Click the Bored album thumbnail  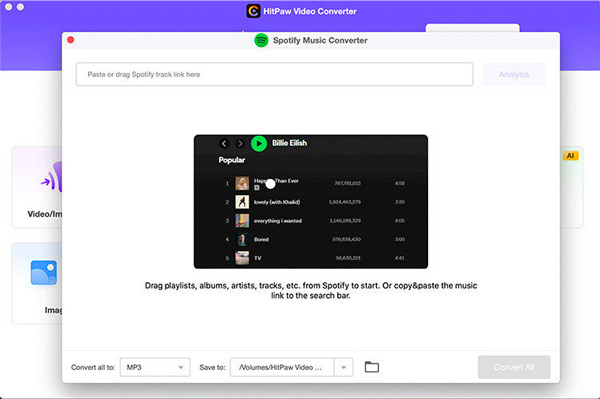click(x=242, y=239)
